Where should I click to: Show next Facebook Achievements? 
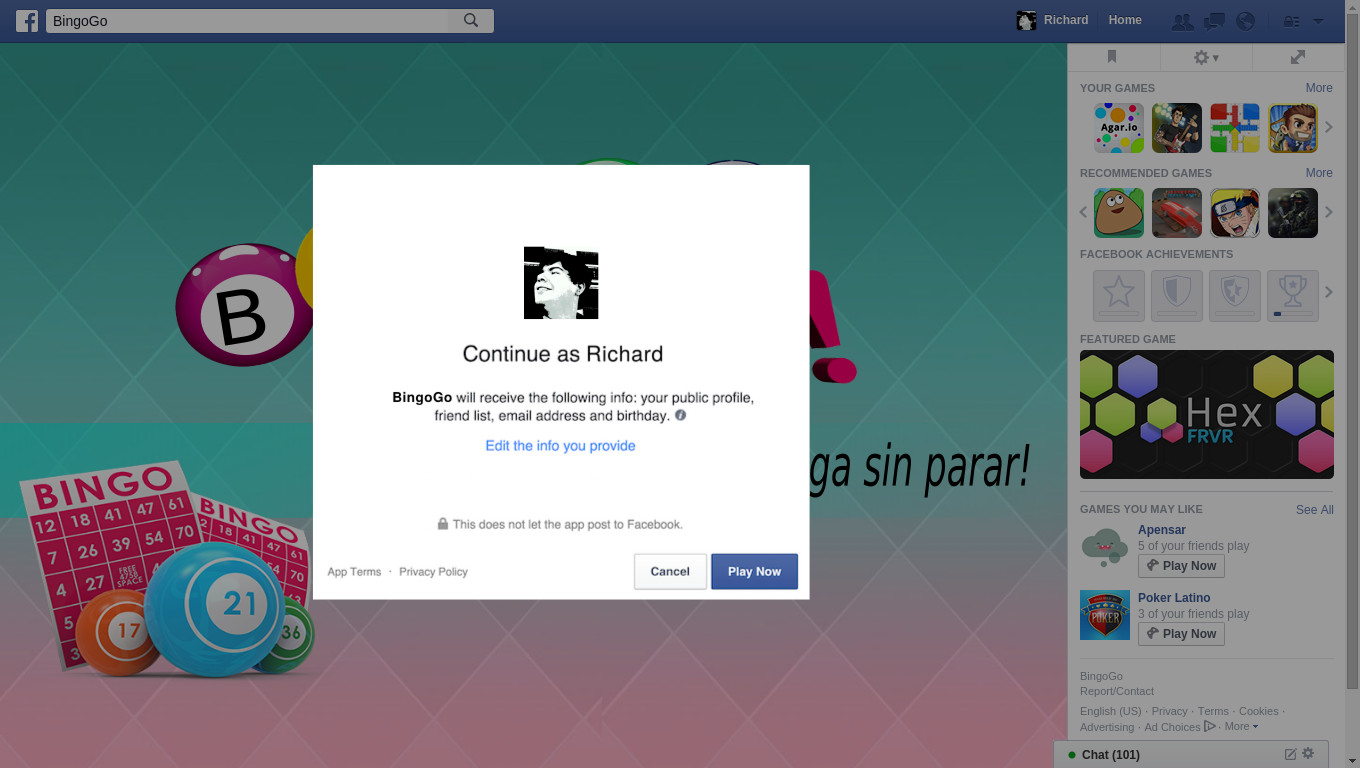pos(1329,292)
